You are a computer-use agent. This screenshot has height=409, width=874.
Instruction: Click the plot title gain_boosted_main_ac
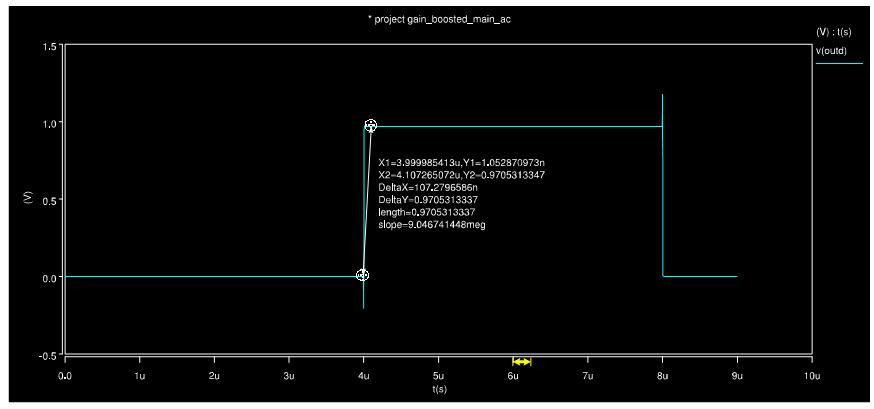[440, 20]
